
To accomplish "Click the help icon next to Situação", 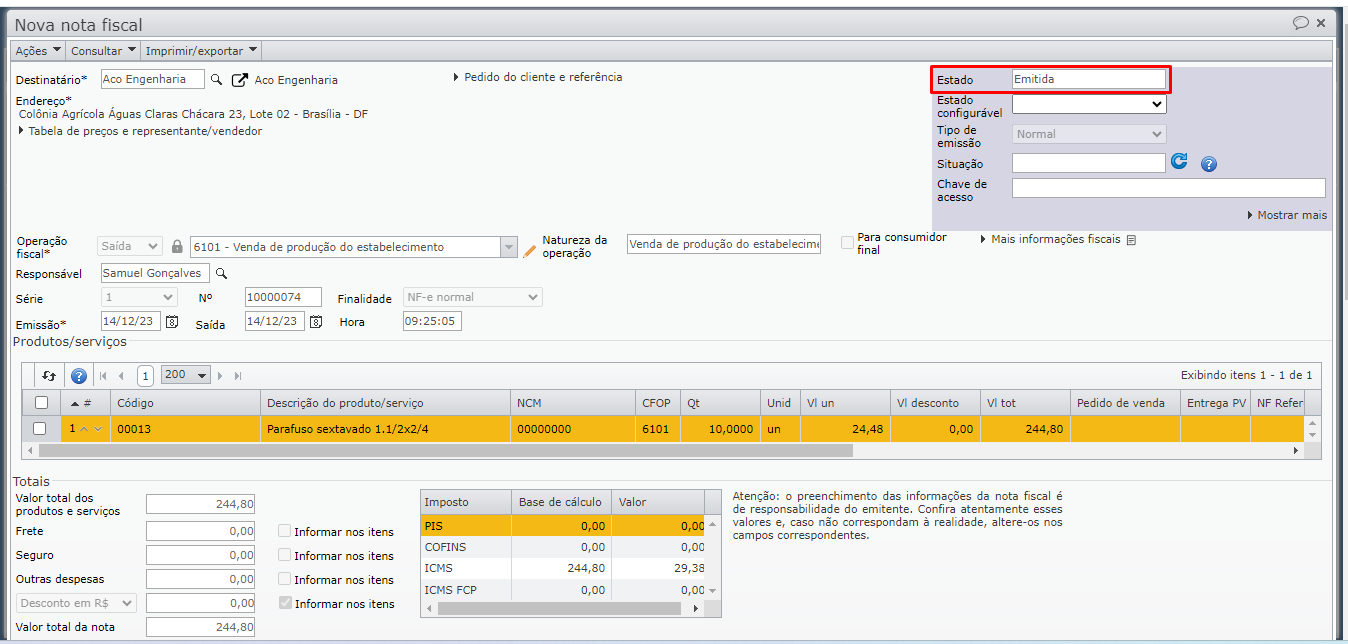I will [1208, 164].
